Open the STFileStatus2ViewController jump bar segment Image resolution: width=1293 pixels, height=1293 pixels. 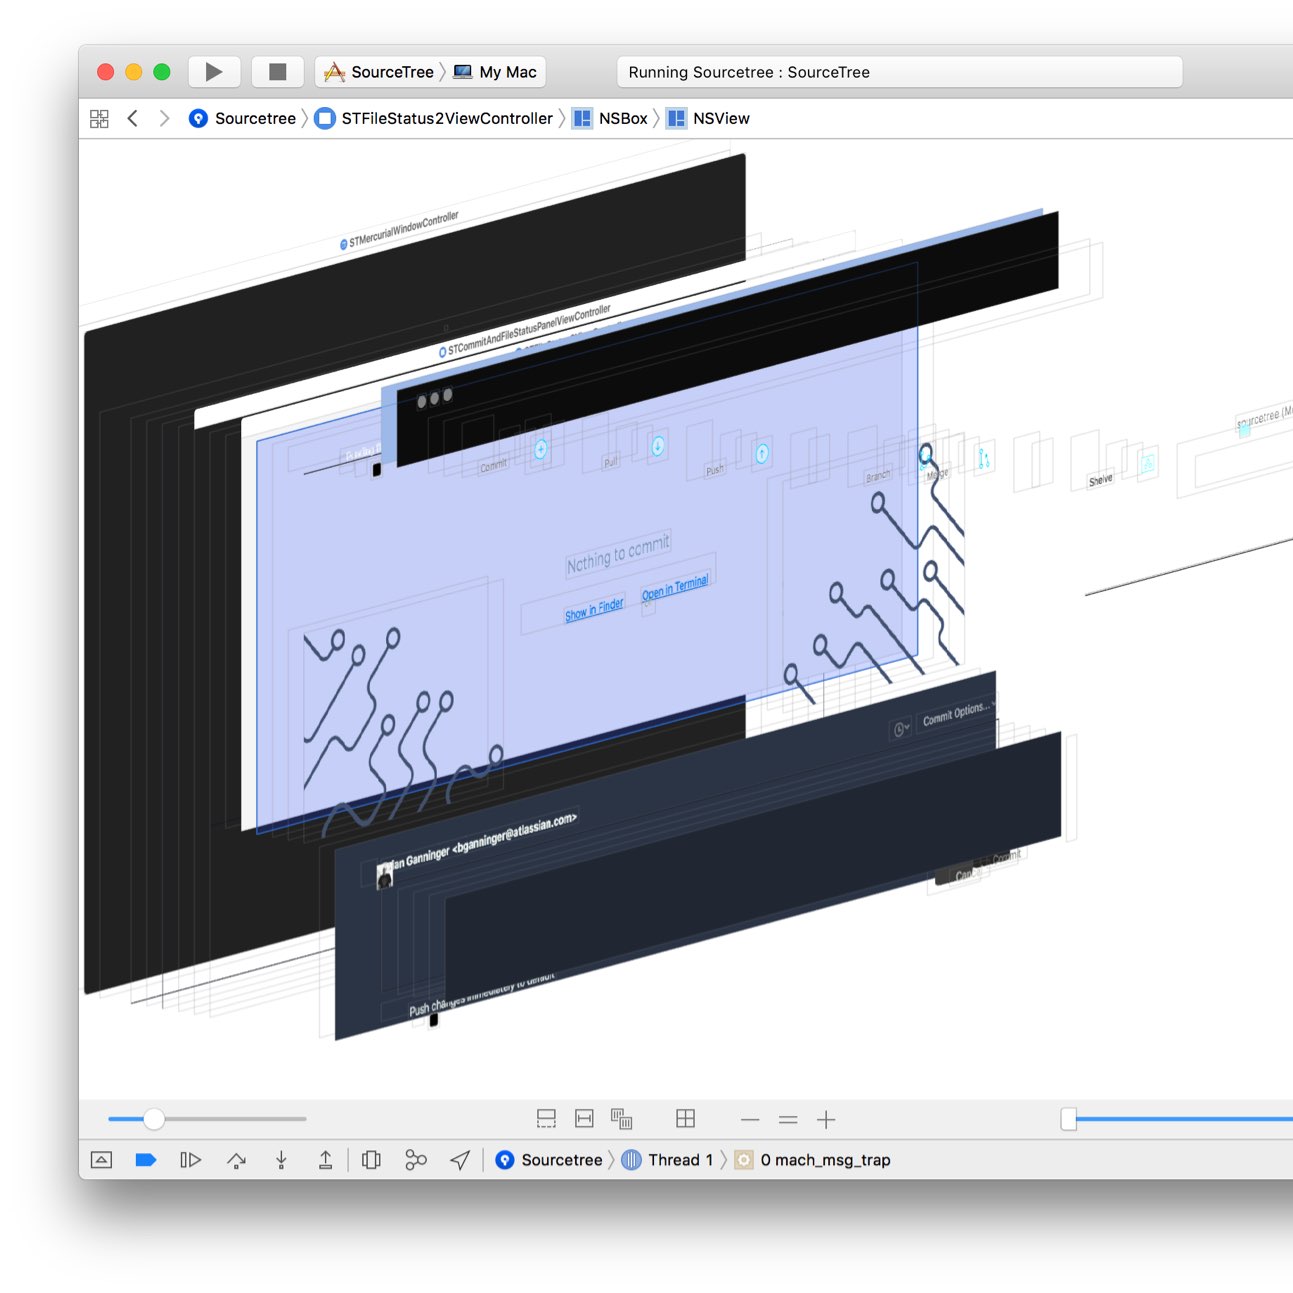pos(434,118)
